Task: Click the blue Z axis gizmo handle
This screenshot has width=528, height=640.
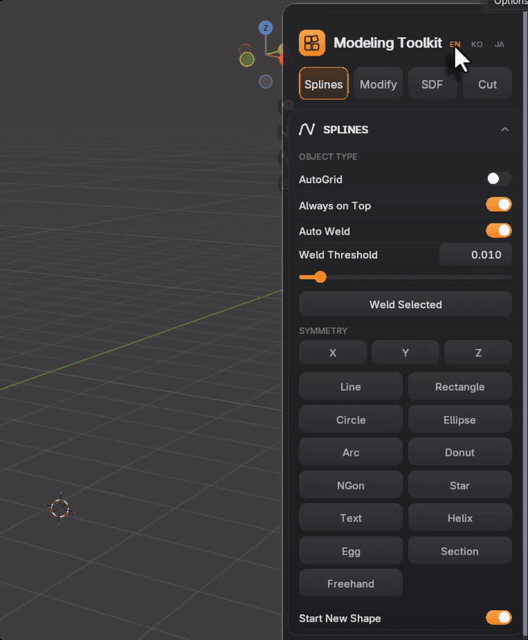Action: pos(266,28)
